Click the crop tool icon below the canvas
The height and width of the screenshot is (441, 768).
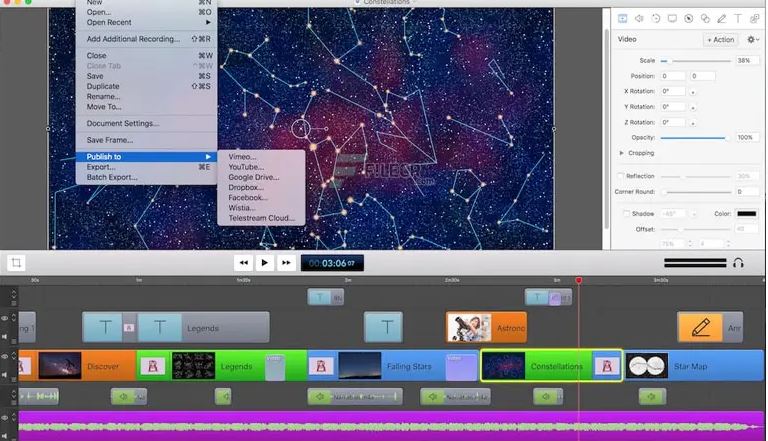(x=16, y=263)
